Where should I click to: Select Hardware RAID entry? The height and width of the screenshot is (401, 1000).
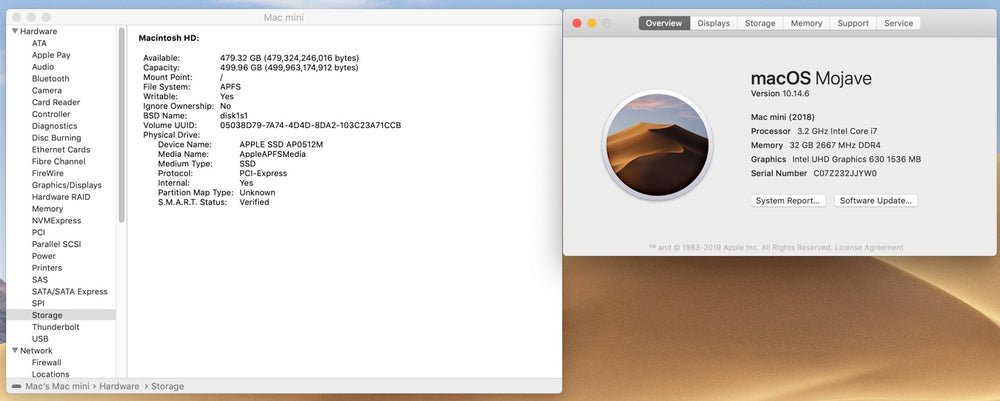click(x=61, y=197)
